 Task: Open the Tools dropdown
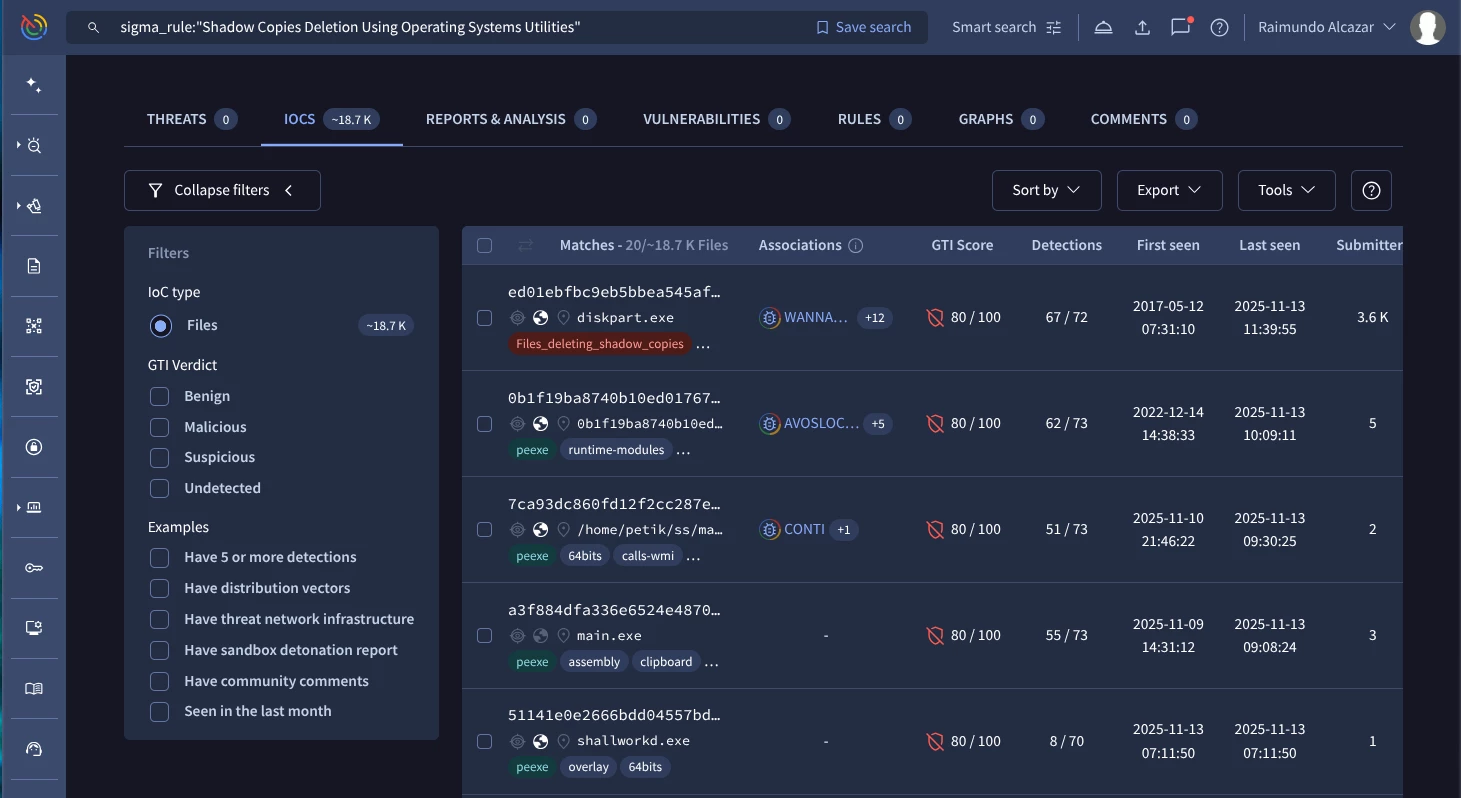[x=1286, y=190]
